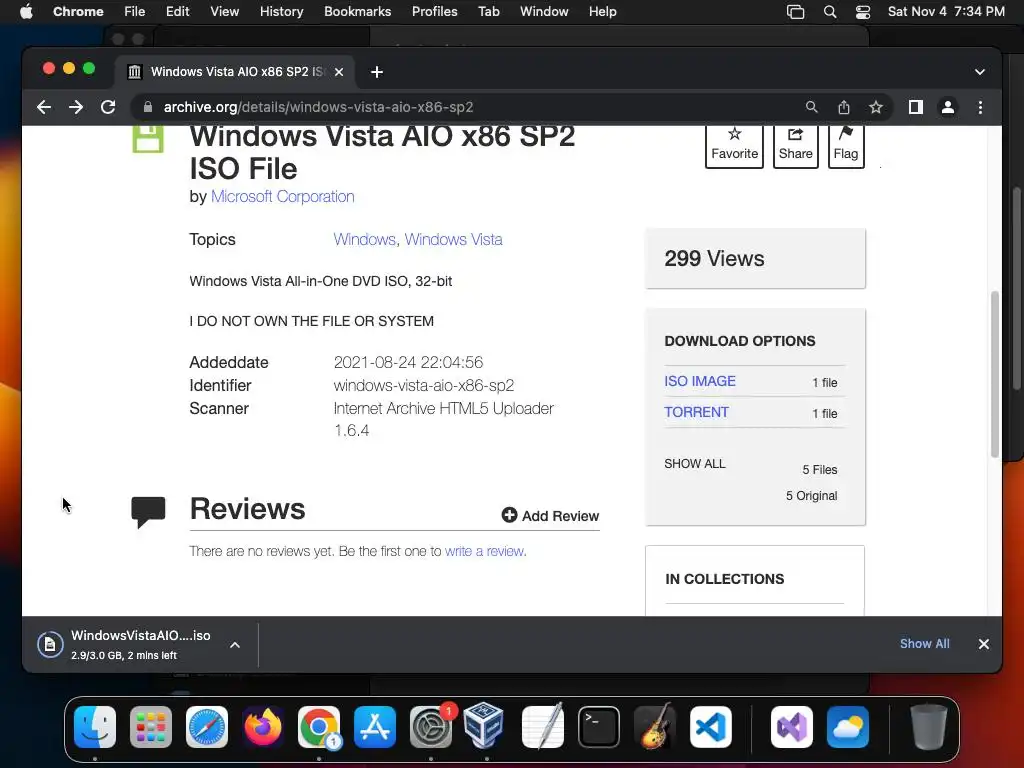This screenshot has height=768, width=1024.
Task: Open Launchpad from the Dock
Action: pyautogui.click(x=151, y=727)
